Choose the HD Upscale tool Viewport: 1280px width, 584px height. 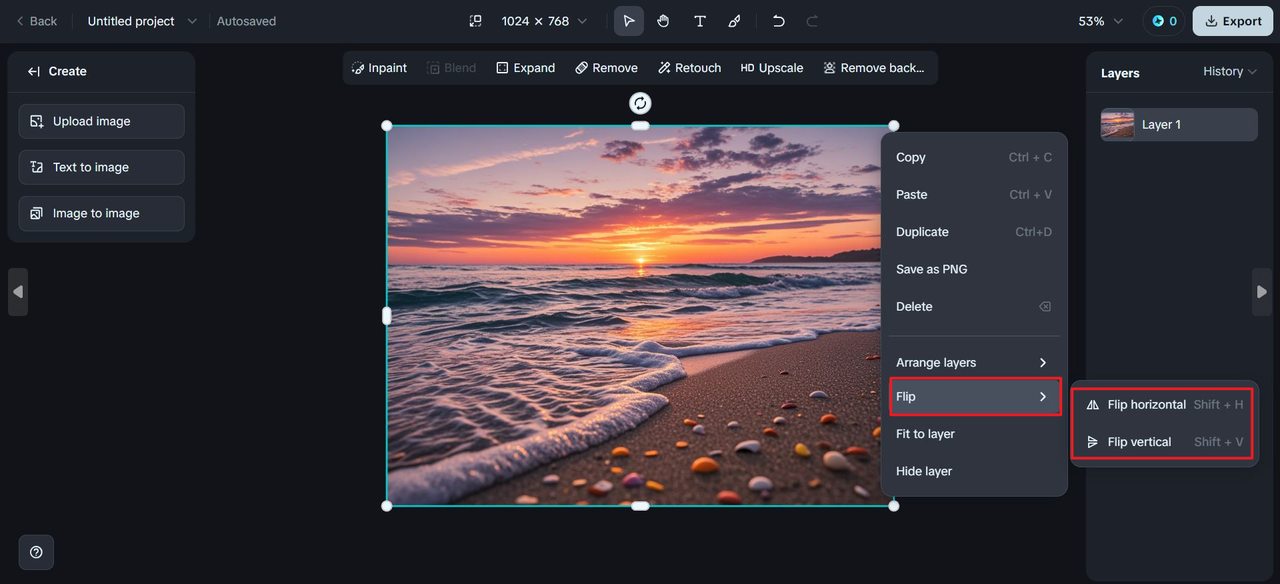(772, 68)
